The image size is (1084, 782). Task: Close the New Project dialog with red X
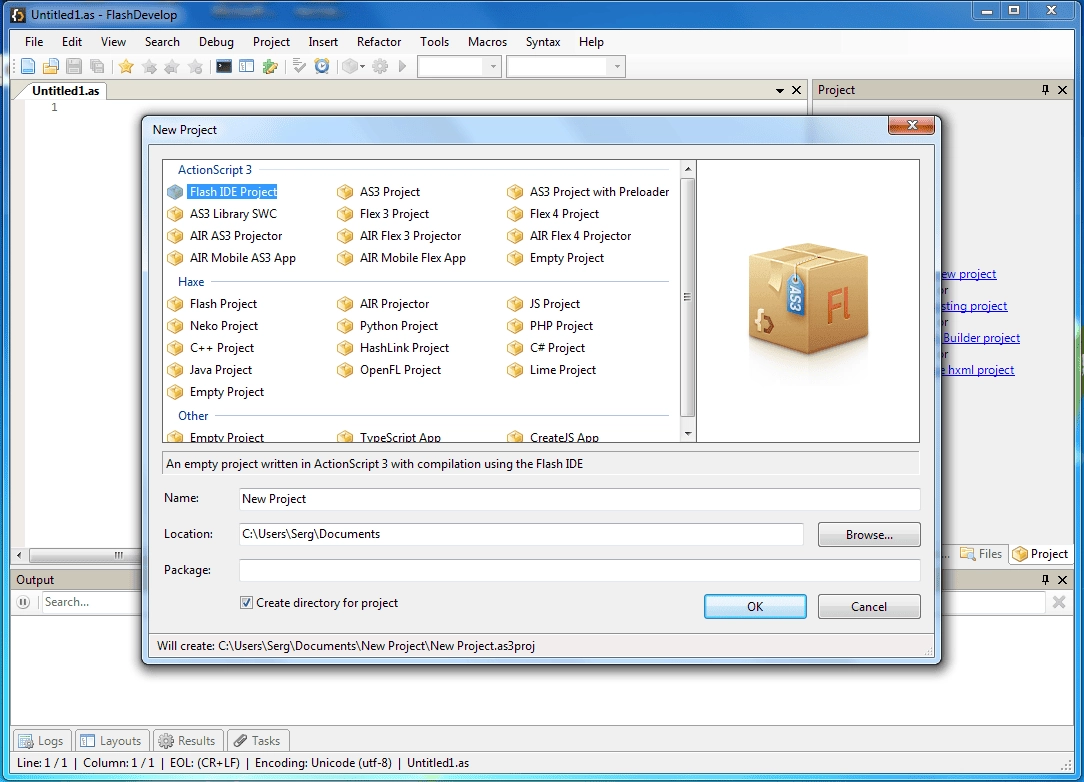pyautogui.click(x=911, y=125)
